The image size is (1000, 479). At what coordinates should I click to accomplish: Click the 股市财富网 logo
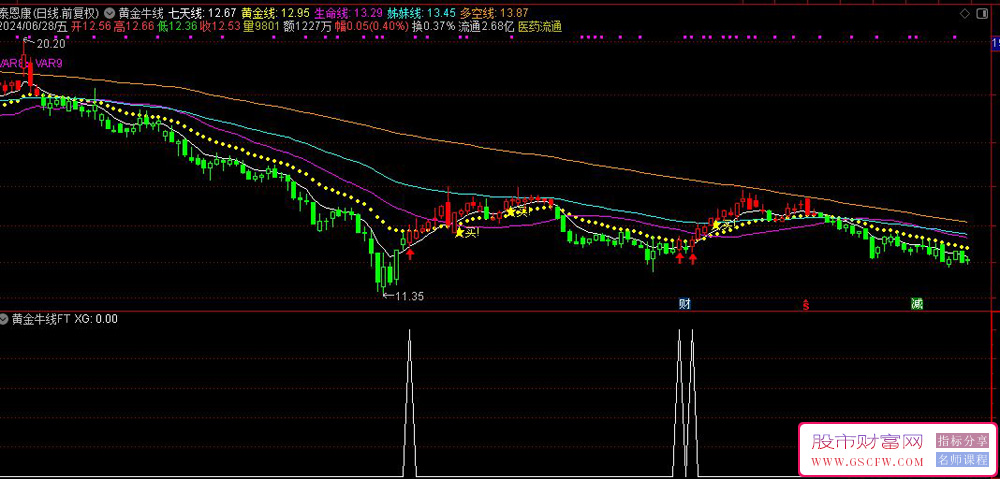point(867,442)
